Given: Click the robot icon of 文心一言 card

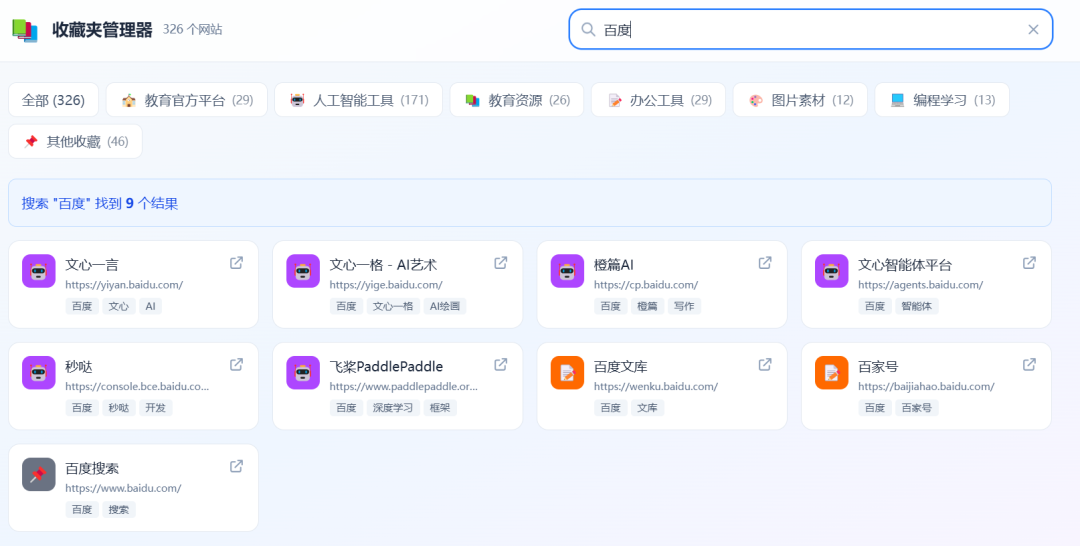Looking at the screenshot, I should (x=39, y=271).
